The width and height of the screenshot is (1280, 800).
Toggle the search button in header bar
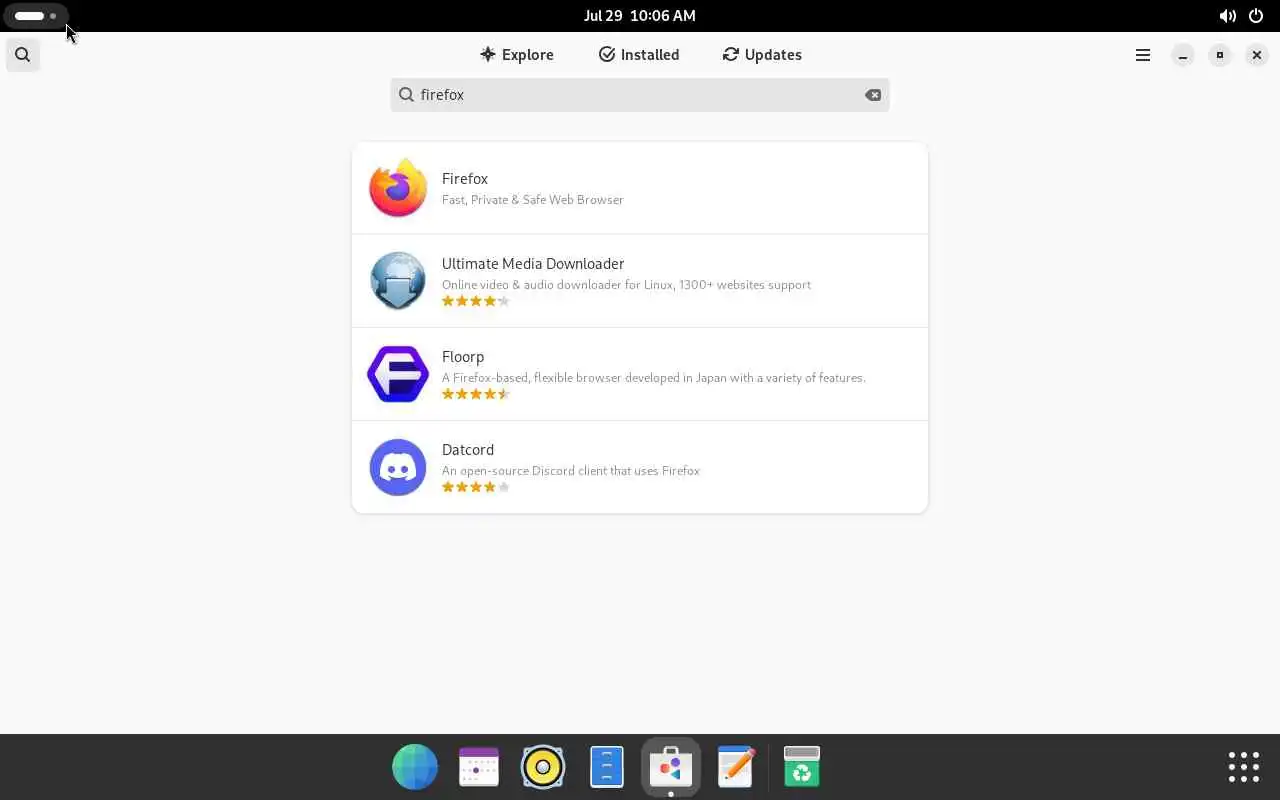coord(22,55)
